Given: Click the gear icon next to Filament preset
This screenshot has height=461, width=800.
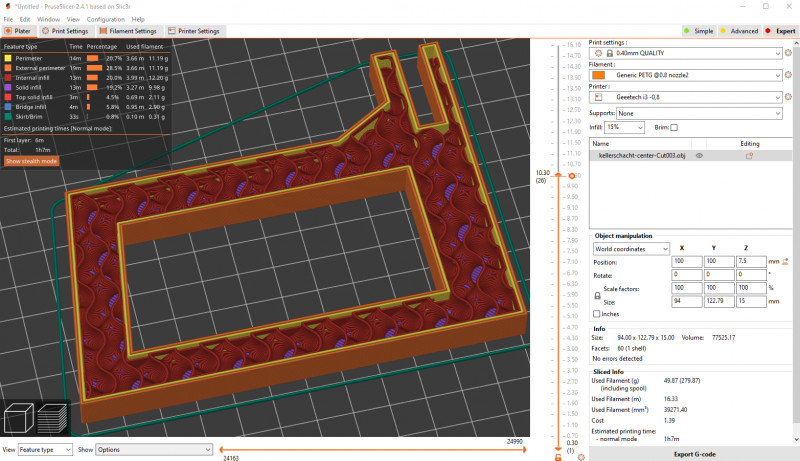Looking at the screenshot, I should [x=788, y=75].
